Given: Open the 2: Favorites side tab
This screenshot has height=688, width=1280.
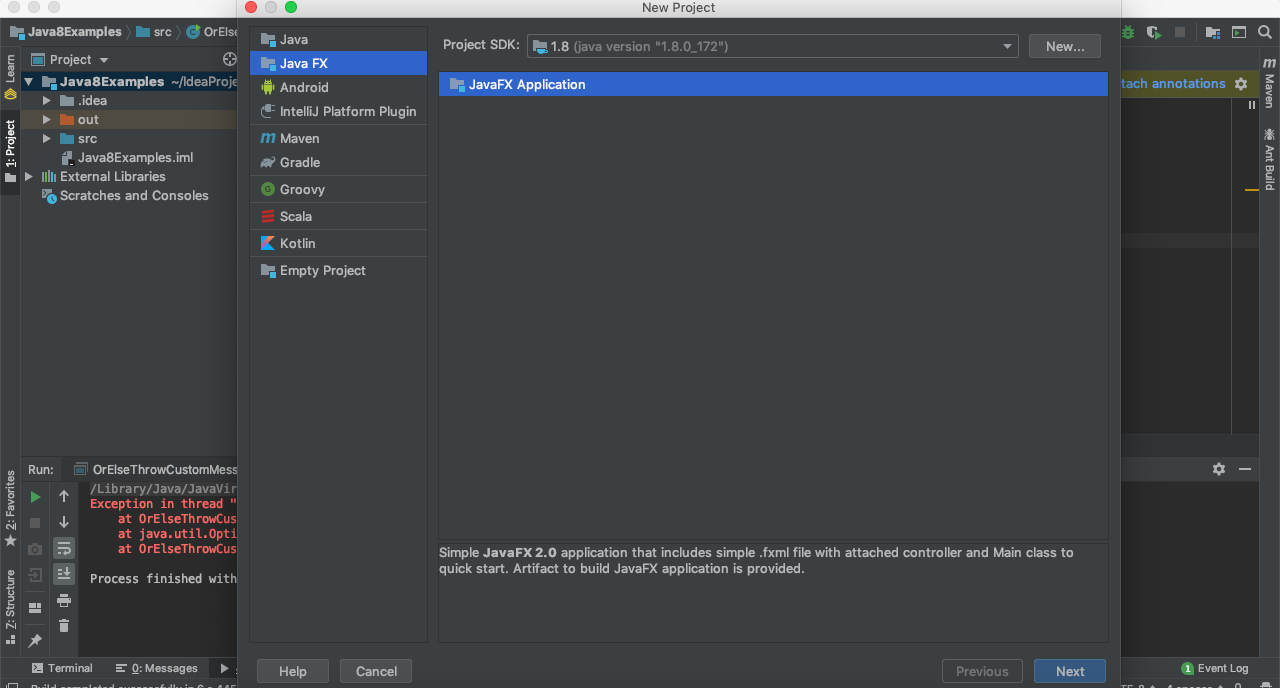Looking at the screenshot, I should point(10,507).
